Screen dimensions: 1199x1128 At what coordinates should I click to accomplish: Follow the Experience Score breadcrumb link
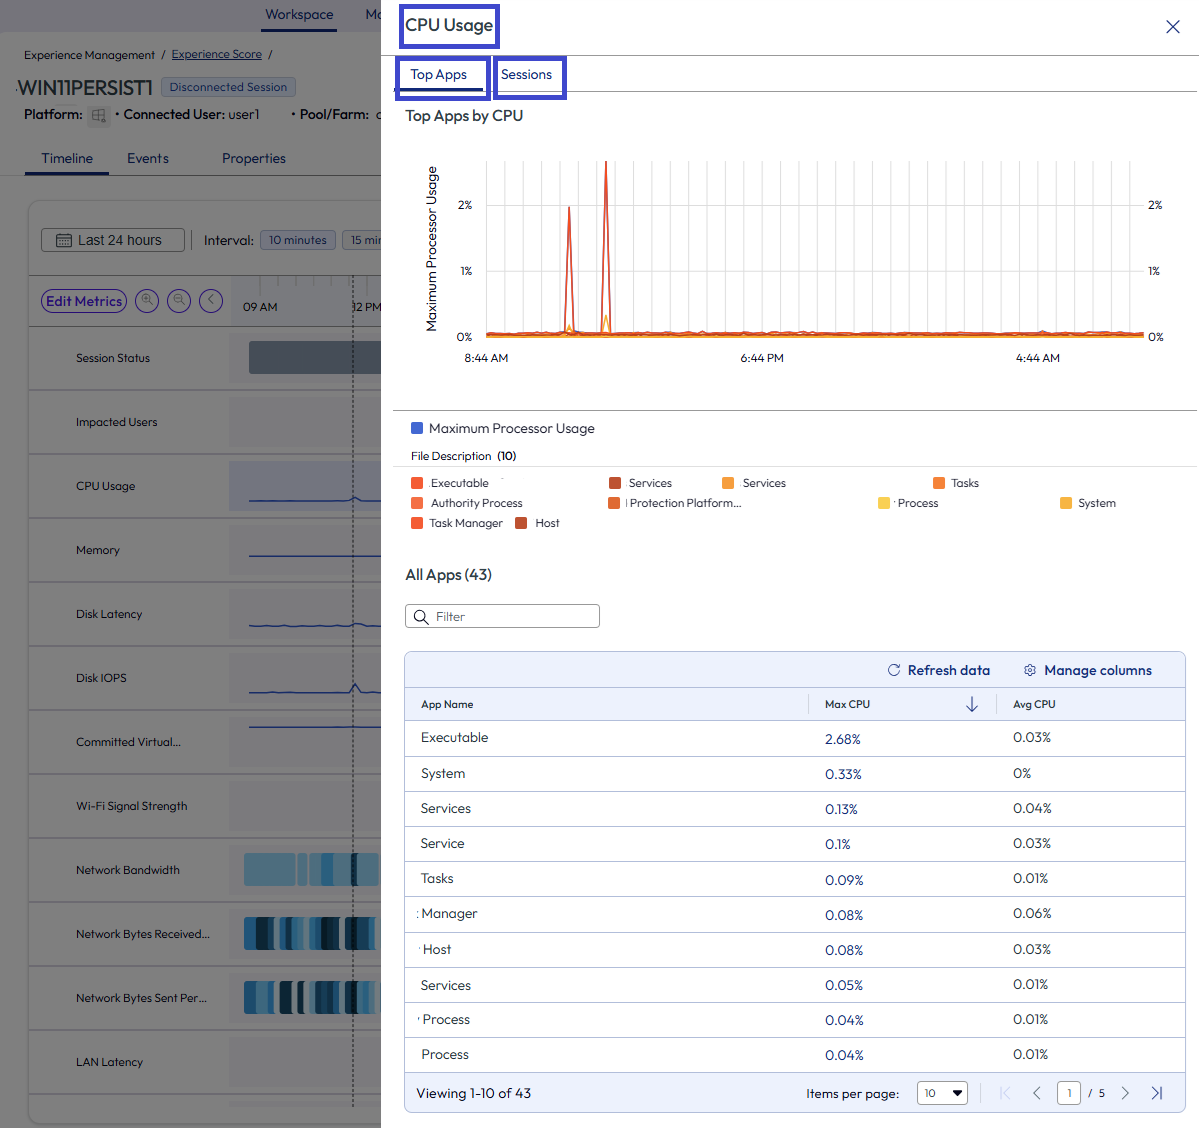coord(216,54)
